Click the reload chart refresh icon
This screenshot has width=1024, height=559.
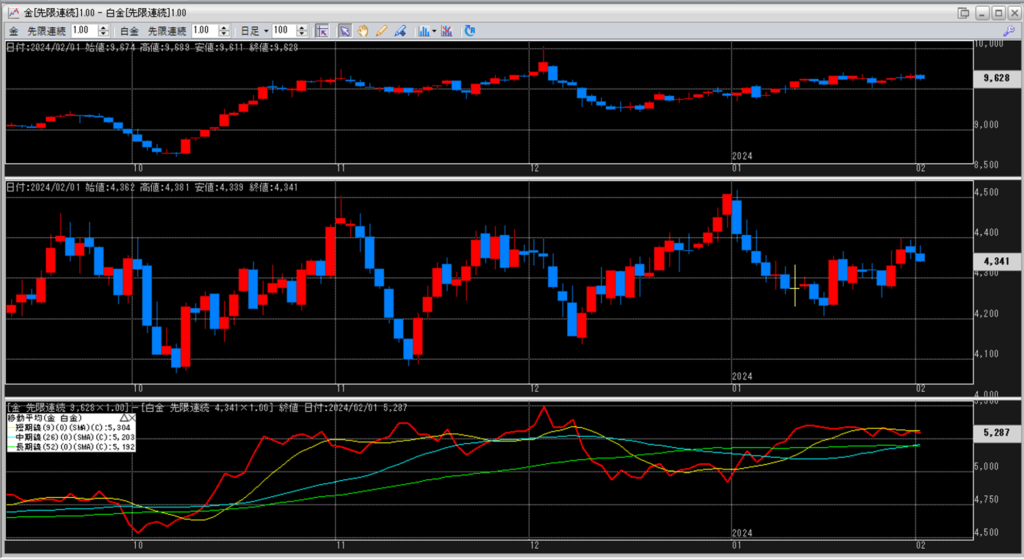(470, 31)
